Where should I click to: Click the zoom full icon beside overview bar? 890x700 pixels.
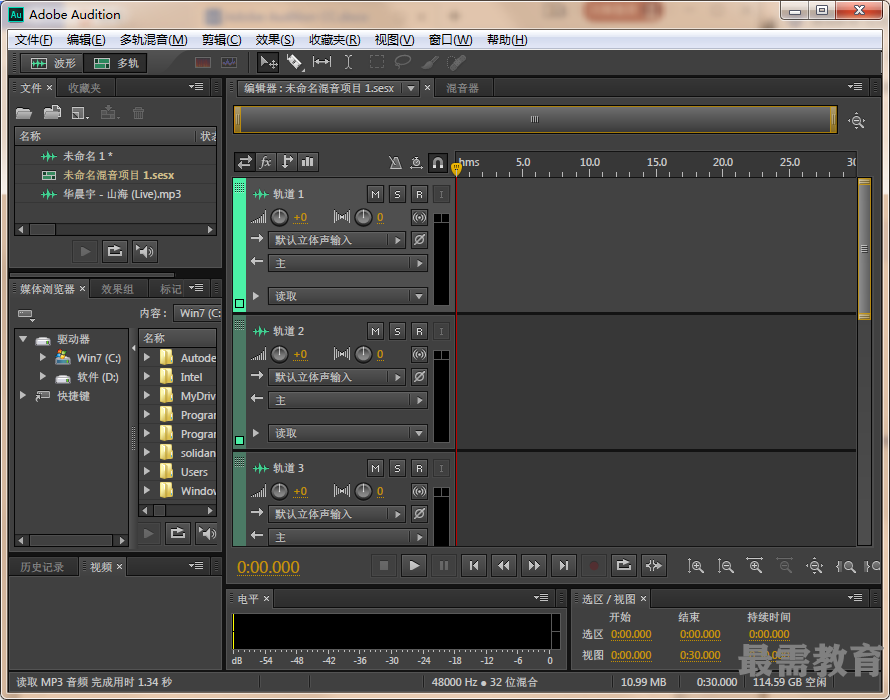coord(857,121)
